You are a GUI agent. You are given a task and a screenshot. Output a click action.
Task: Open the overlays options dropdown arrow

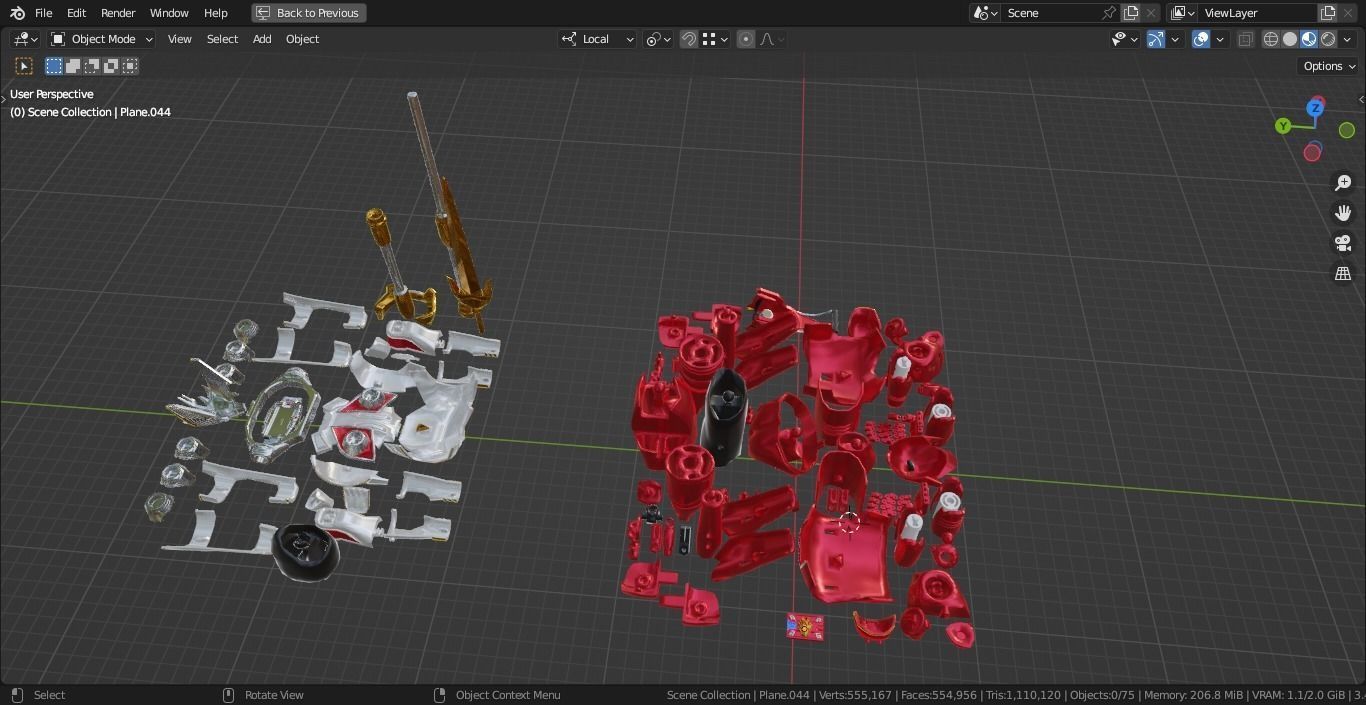click(x=1220, y=39)
